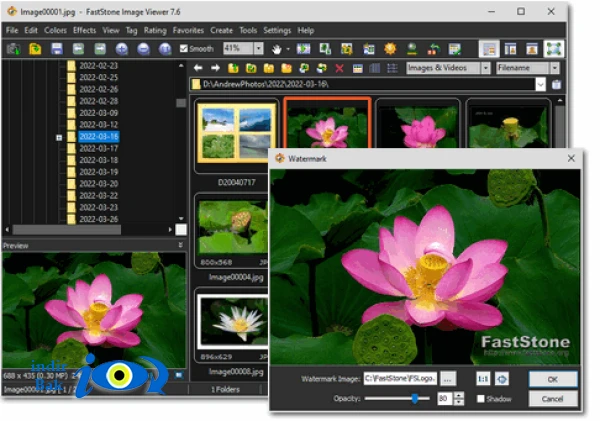Click the go up one folder icon
This screenshot has height=421, width=600.
coord(233,68)
